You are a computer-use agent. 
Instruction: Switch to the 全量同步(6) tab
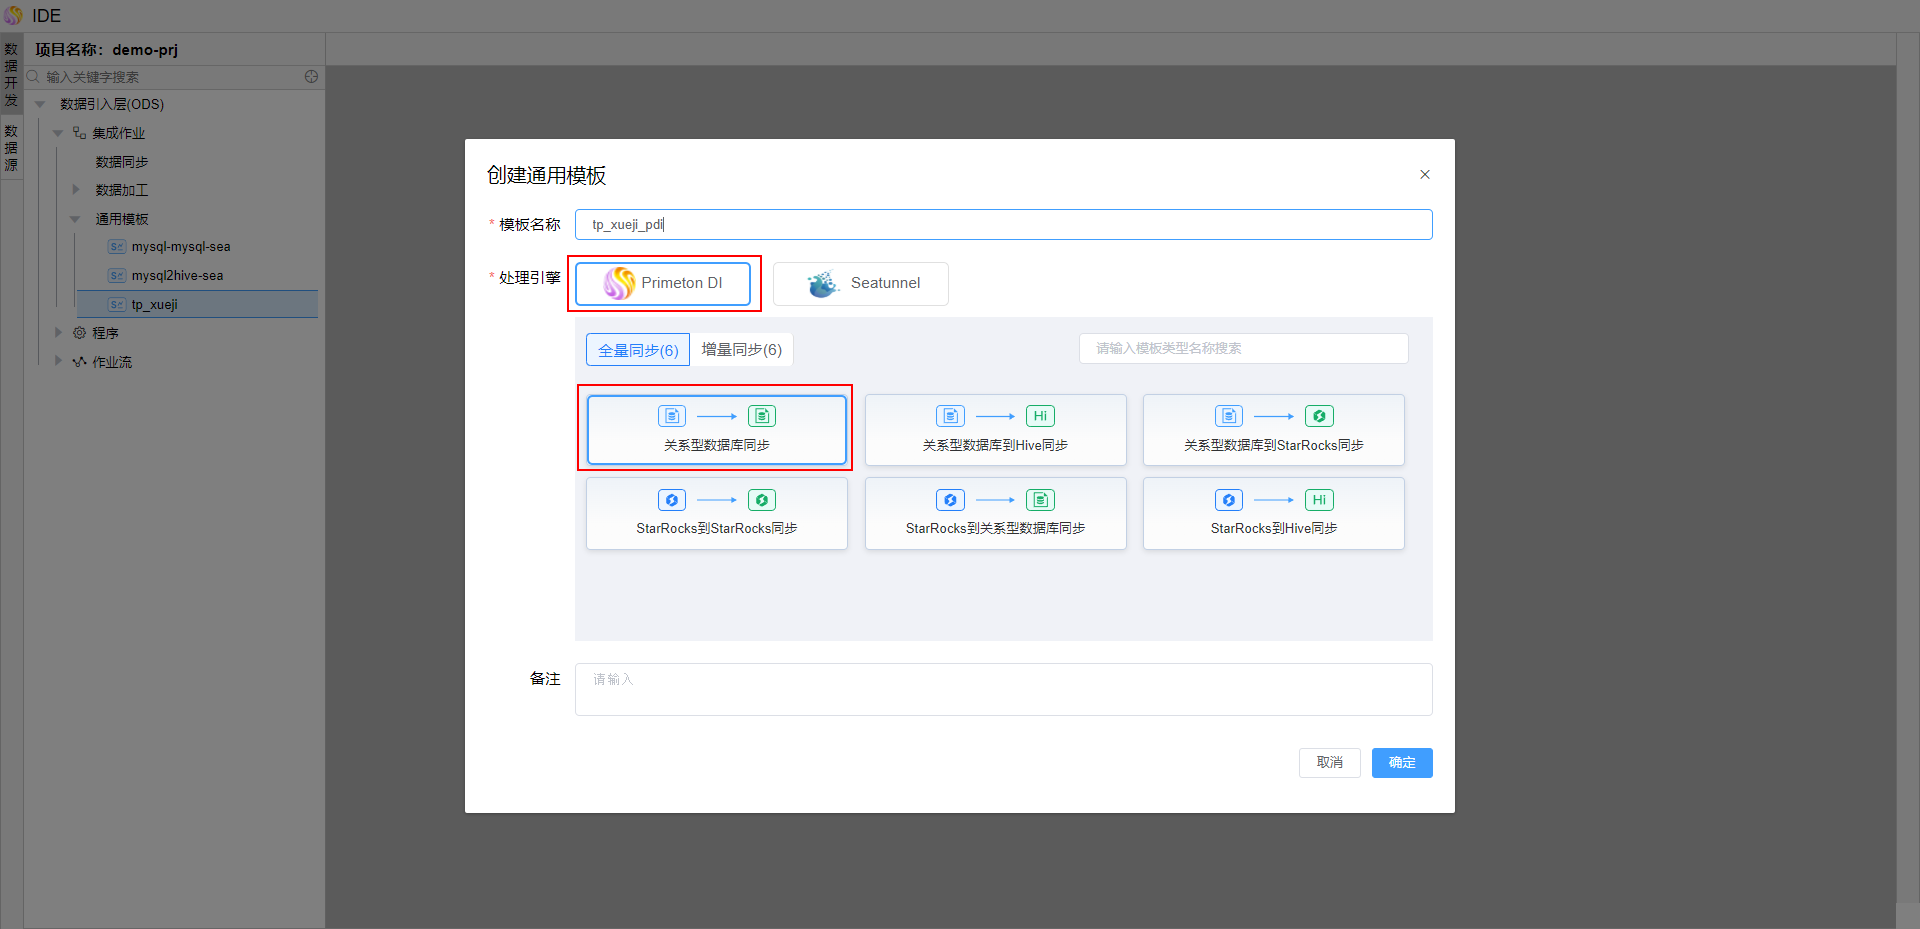coord(638,350)
